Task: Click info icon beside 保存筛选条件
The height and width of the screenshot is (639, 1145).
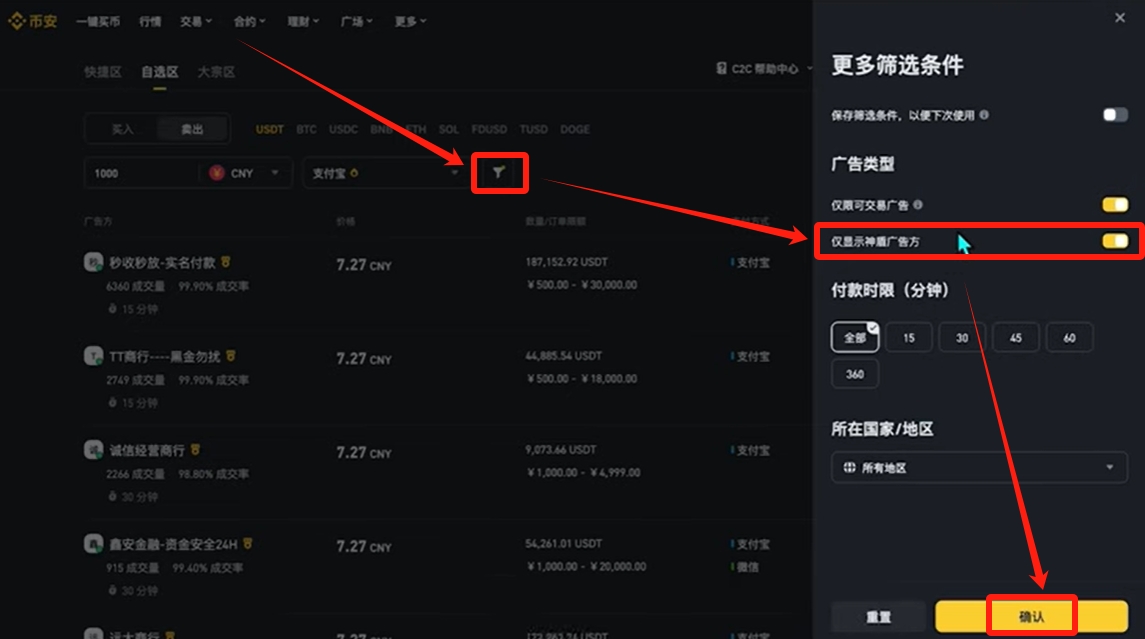Action: (x=984, y=115)
